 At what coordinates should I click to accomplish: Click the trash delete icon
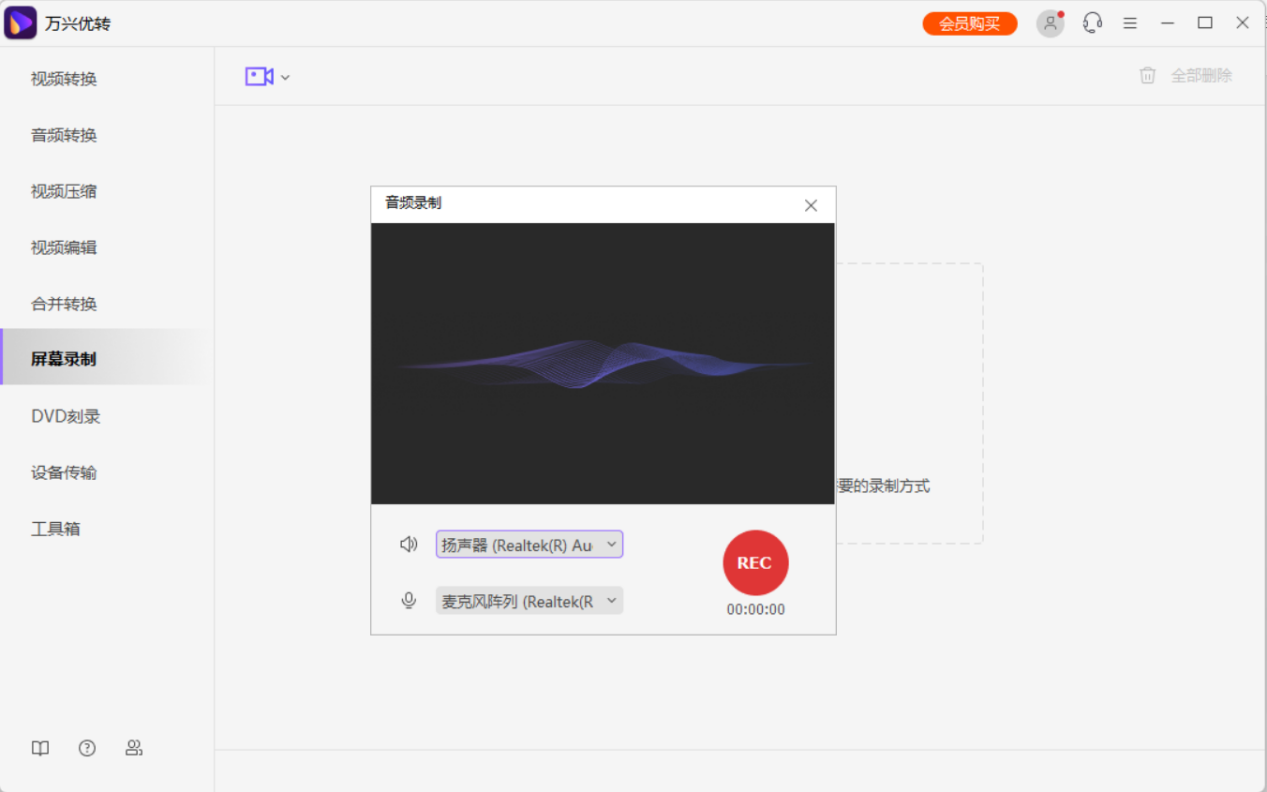coord(1147,75)
